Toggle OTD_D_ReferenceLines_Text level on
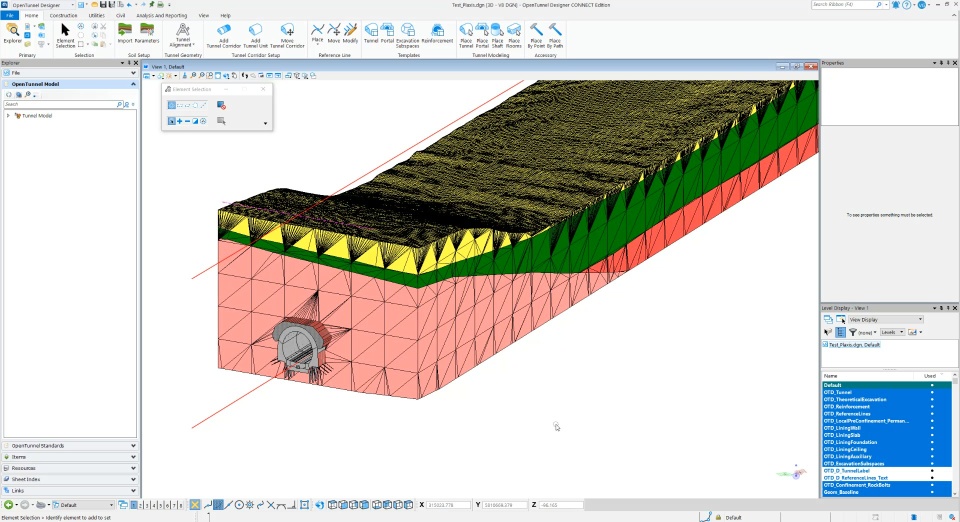The width and height of the screenshot is (960, 522). point(866,478)
